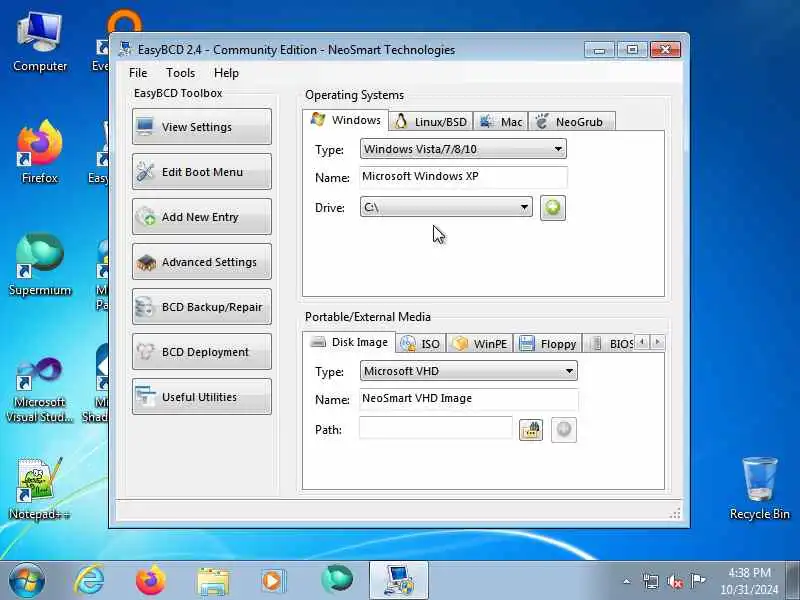
Task: Select the Computer desktop icon
Action: click(40, 42)
